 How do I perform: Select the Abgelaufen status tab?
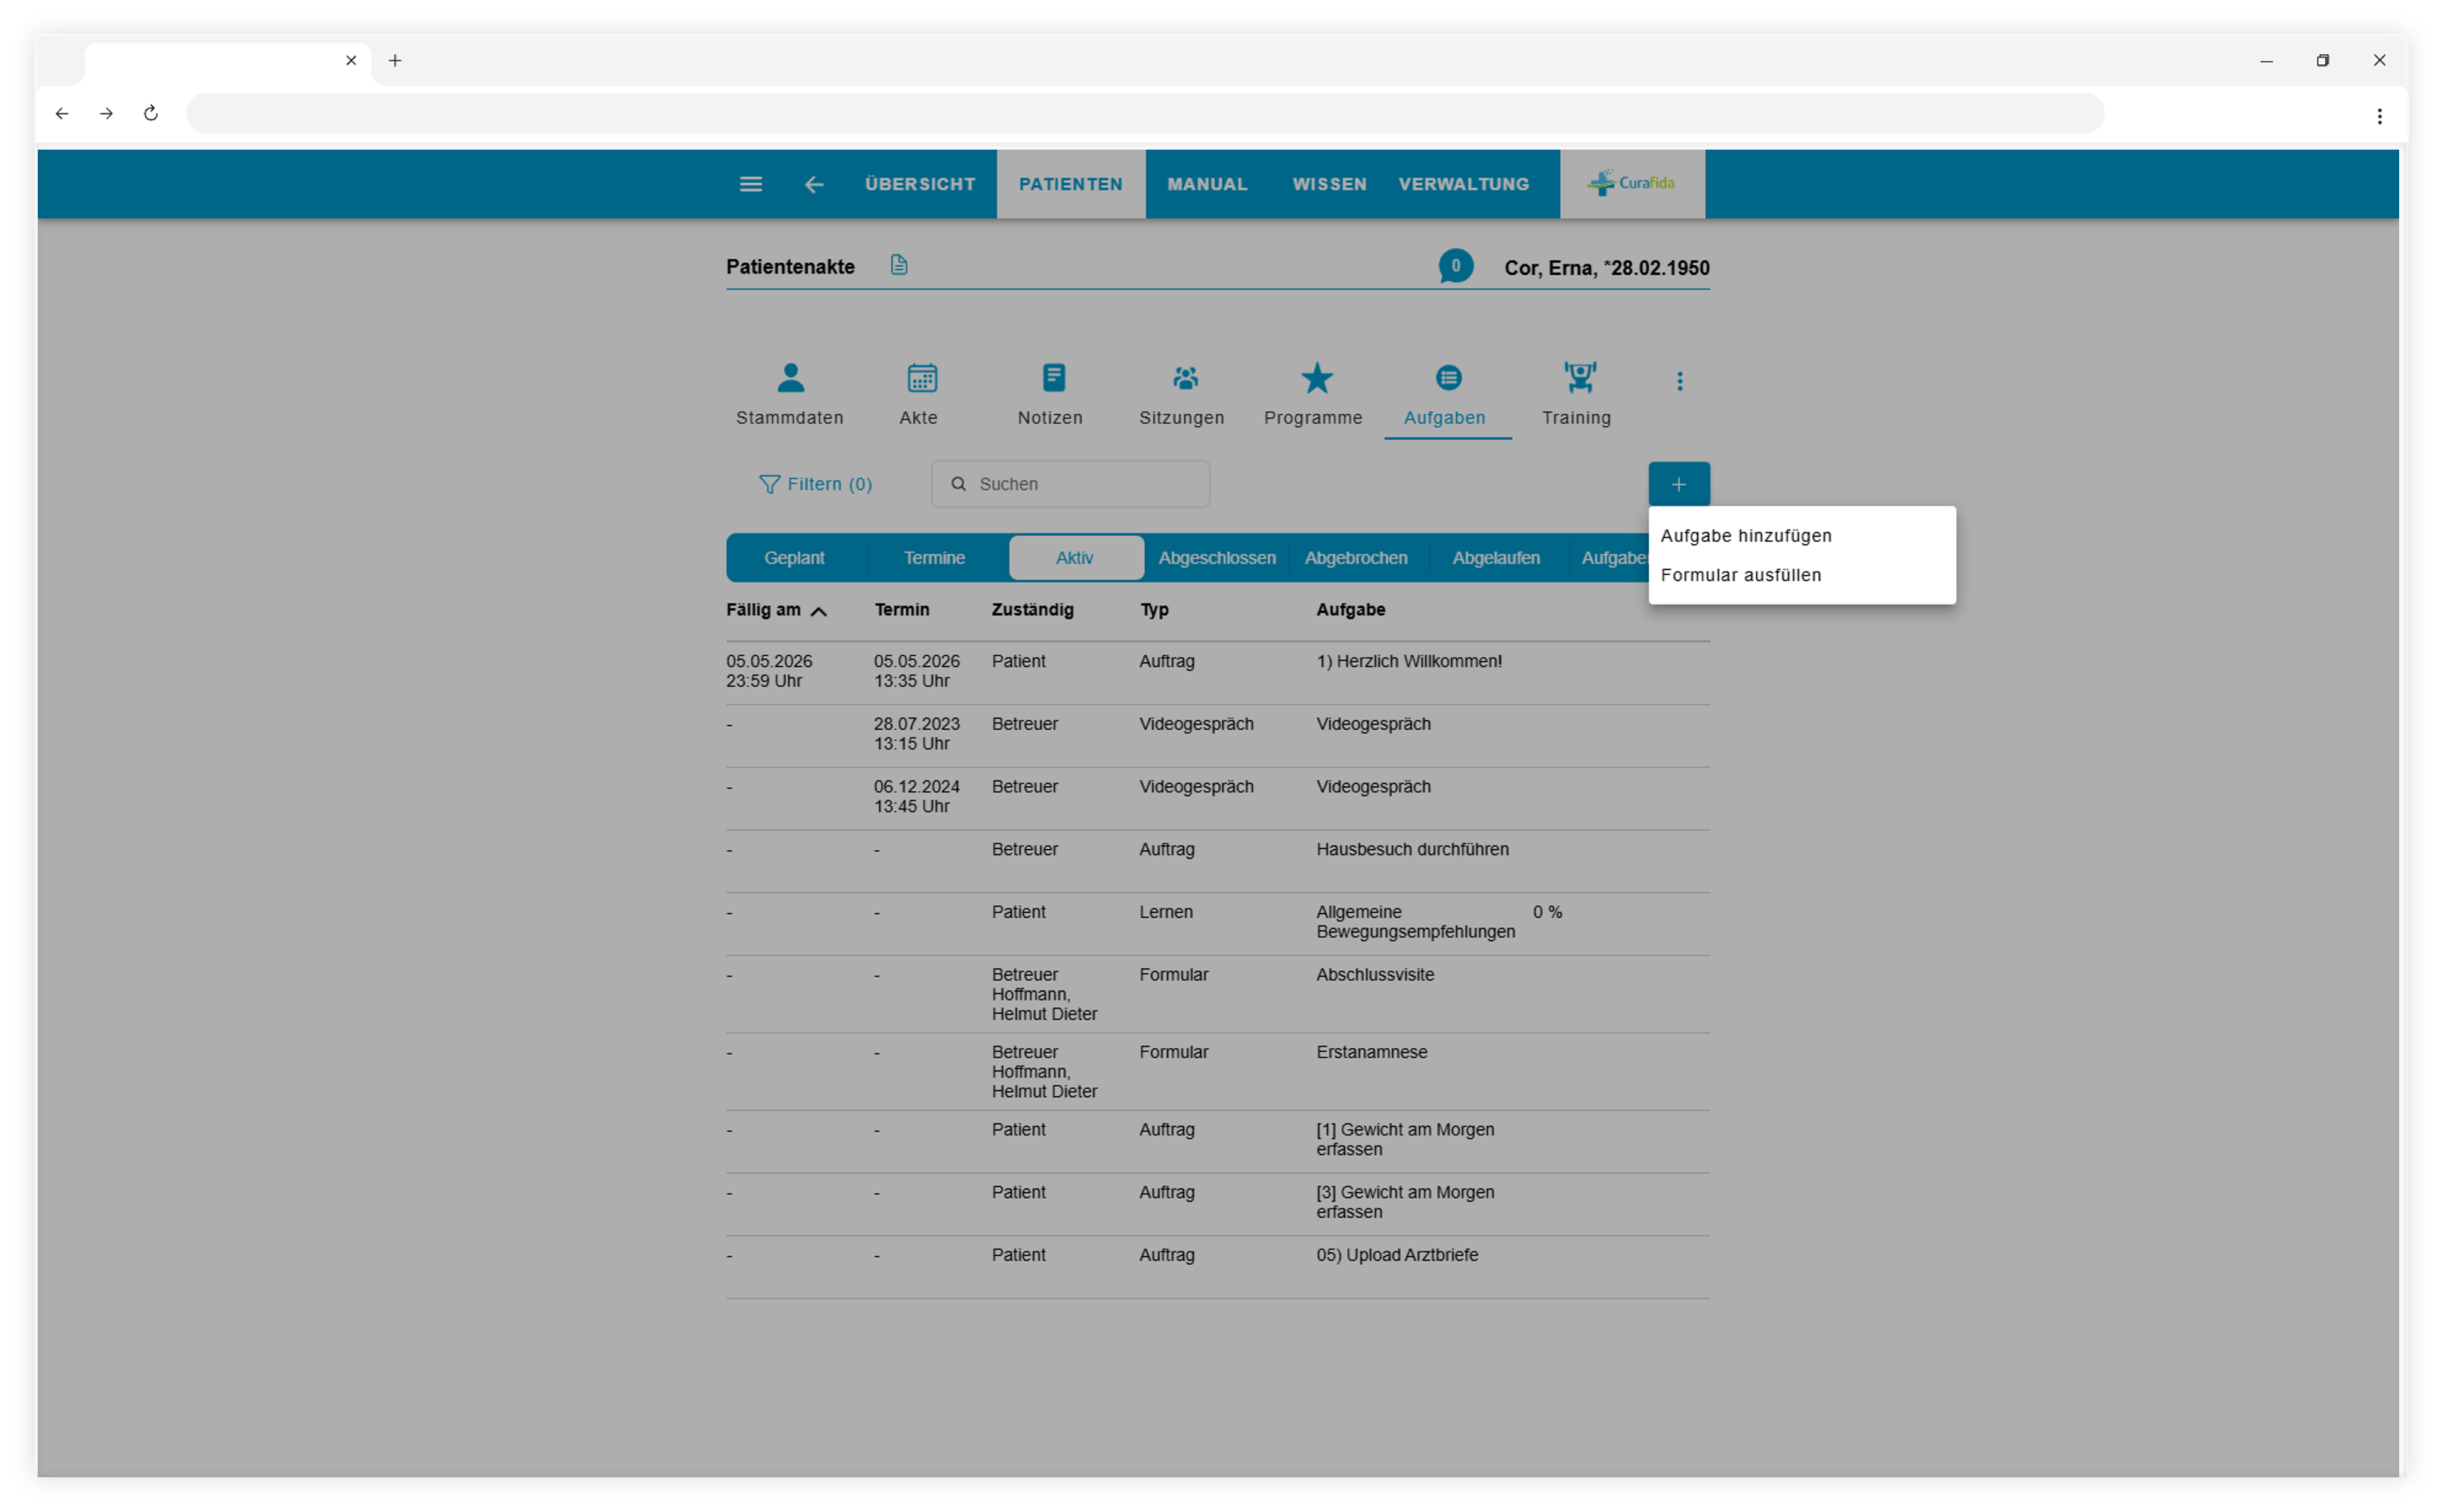(1495, 558)
